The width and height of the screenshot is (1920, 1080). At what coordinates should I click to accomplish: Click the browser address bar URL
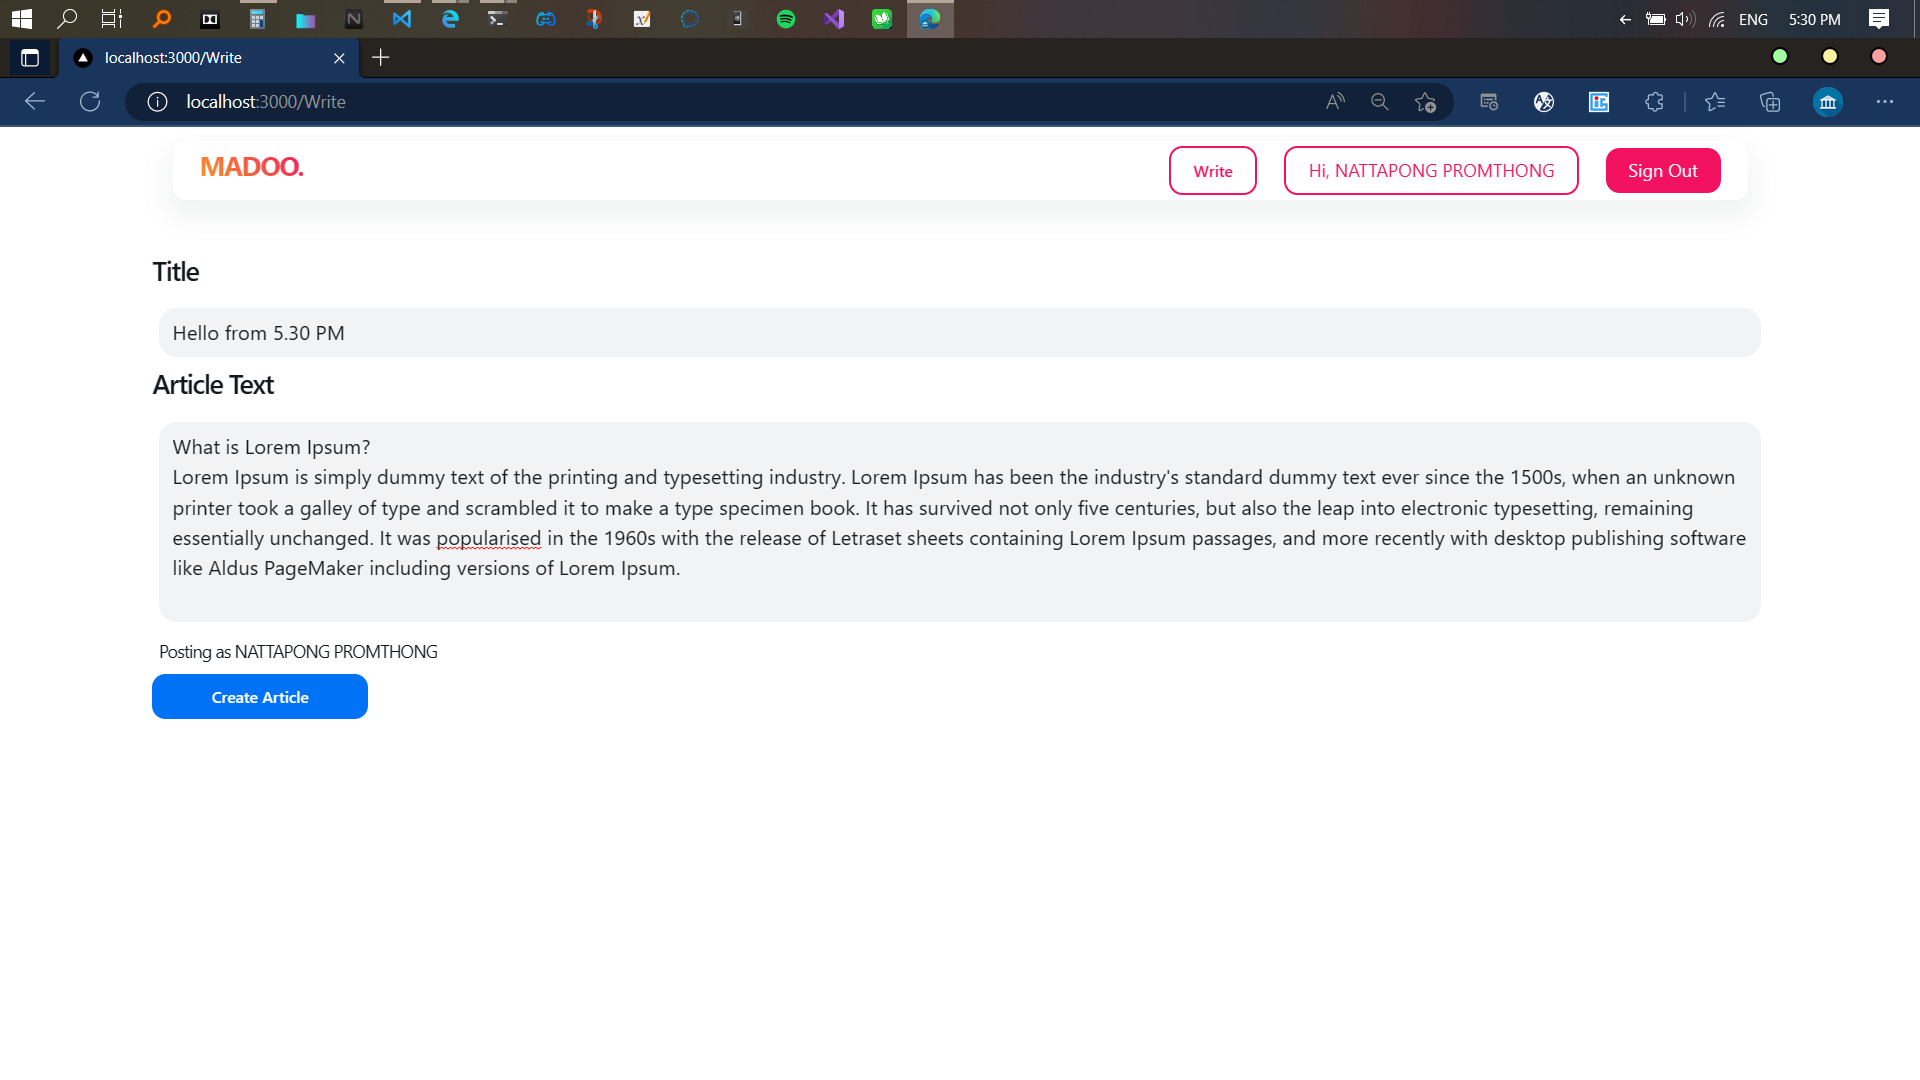[266, 102]
